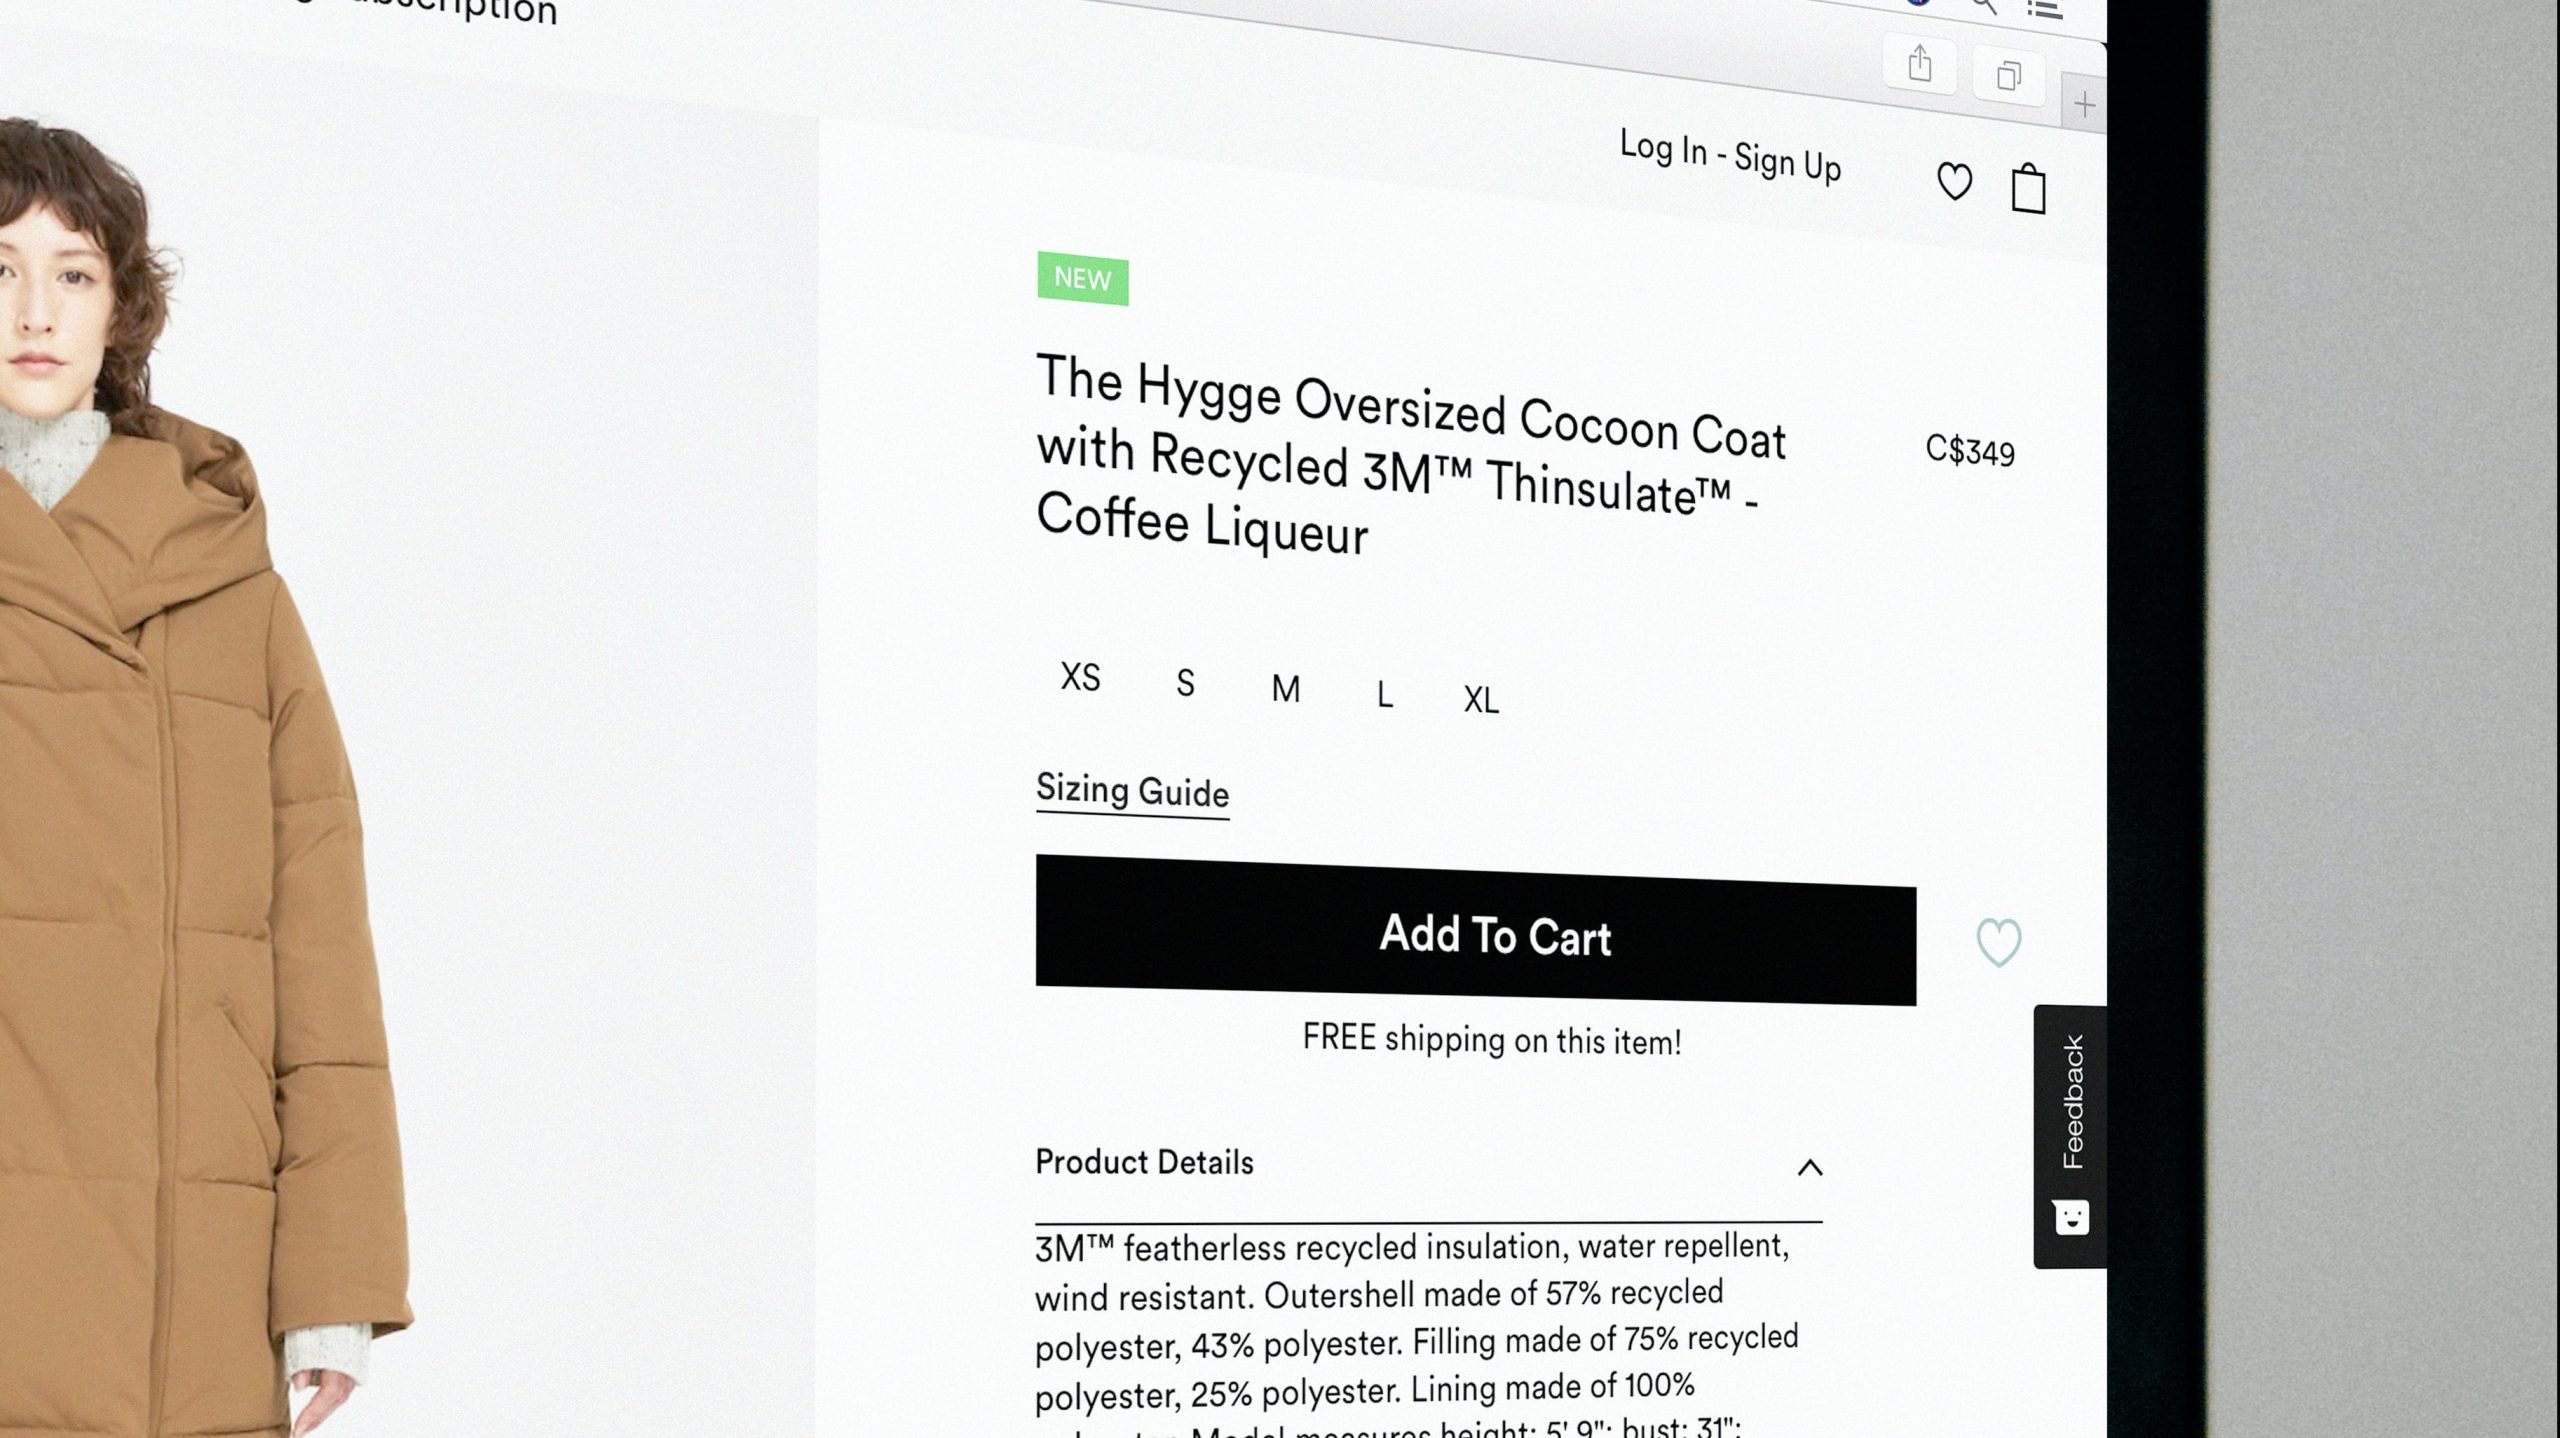
Task: Open the Feedback side tab
Action: point(2070,1136)
